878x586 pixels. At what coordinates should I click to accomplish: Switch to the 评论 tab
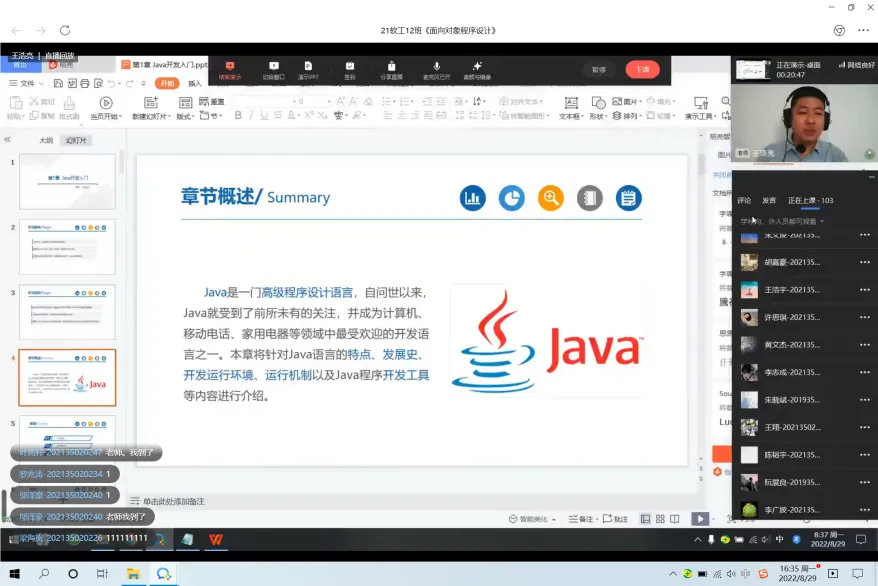pyautogui.click(x=744, y=200)
